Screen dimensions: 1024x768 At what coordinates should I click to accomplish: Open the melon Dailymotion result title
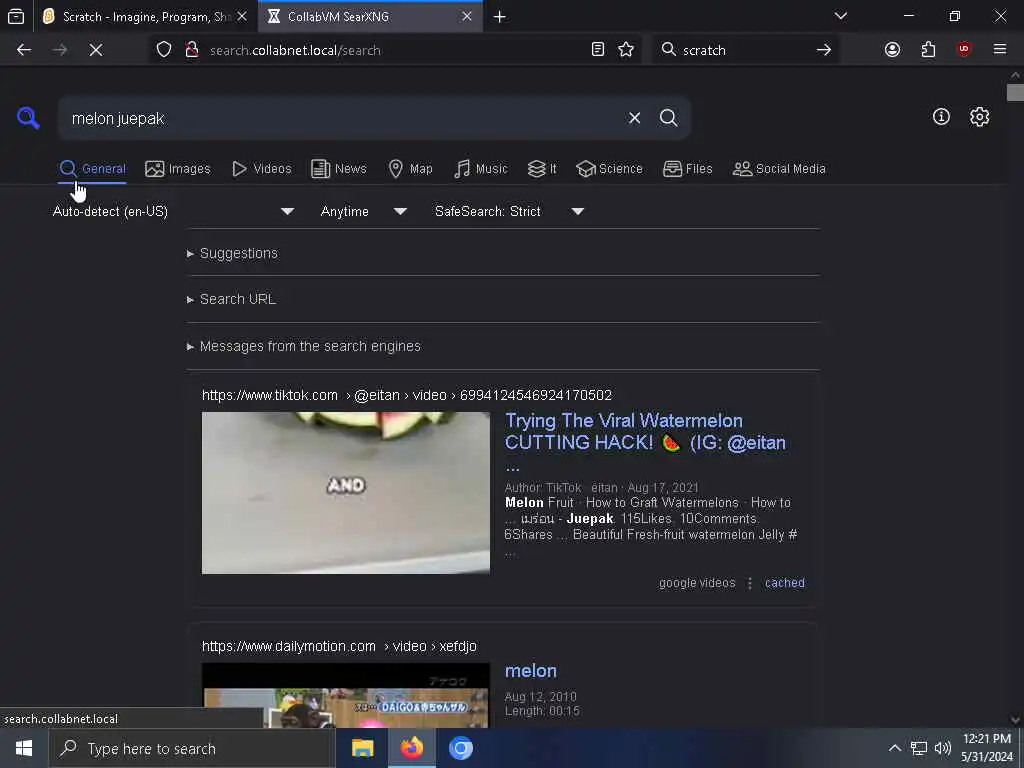tap(530, 671)
